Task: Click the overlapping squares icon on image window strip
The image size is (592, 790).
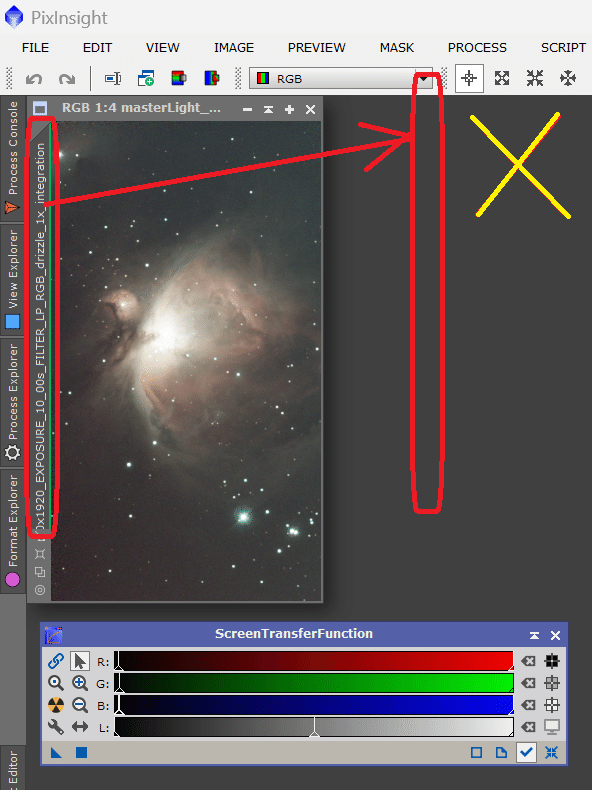Action: pyautogui.click(x=40, y=572)
